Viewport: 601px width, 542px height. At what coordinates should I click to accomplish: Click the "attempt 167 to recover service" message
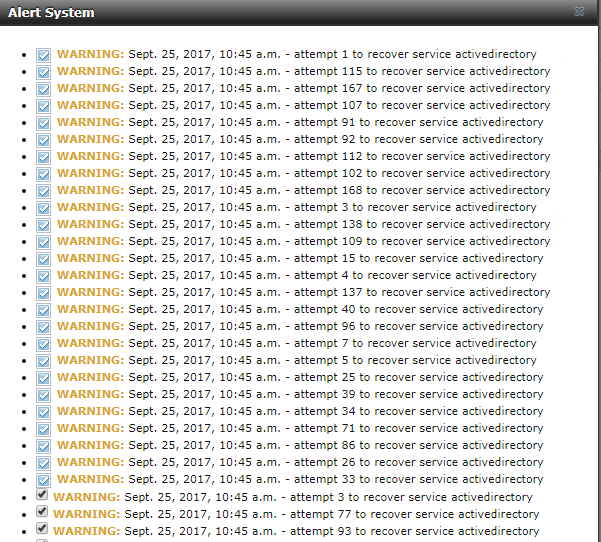coord(422,88)
